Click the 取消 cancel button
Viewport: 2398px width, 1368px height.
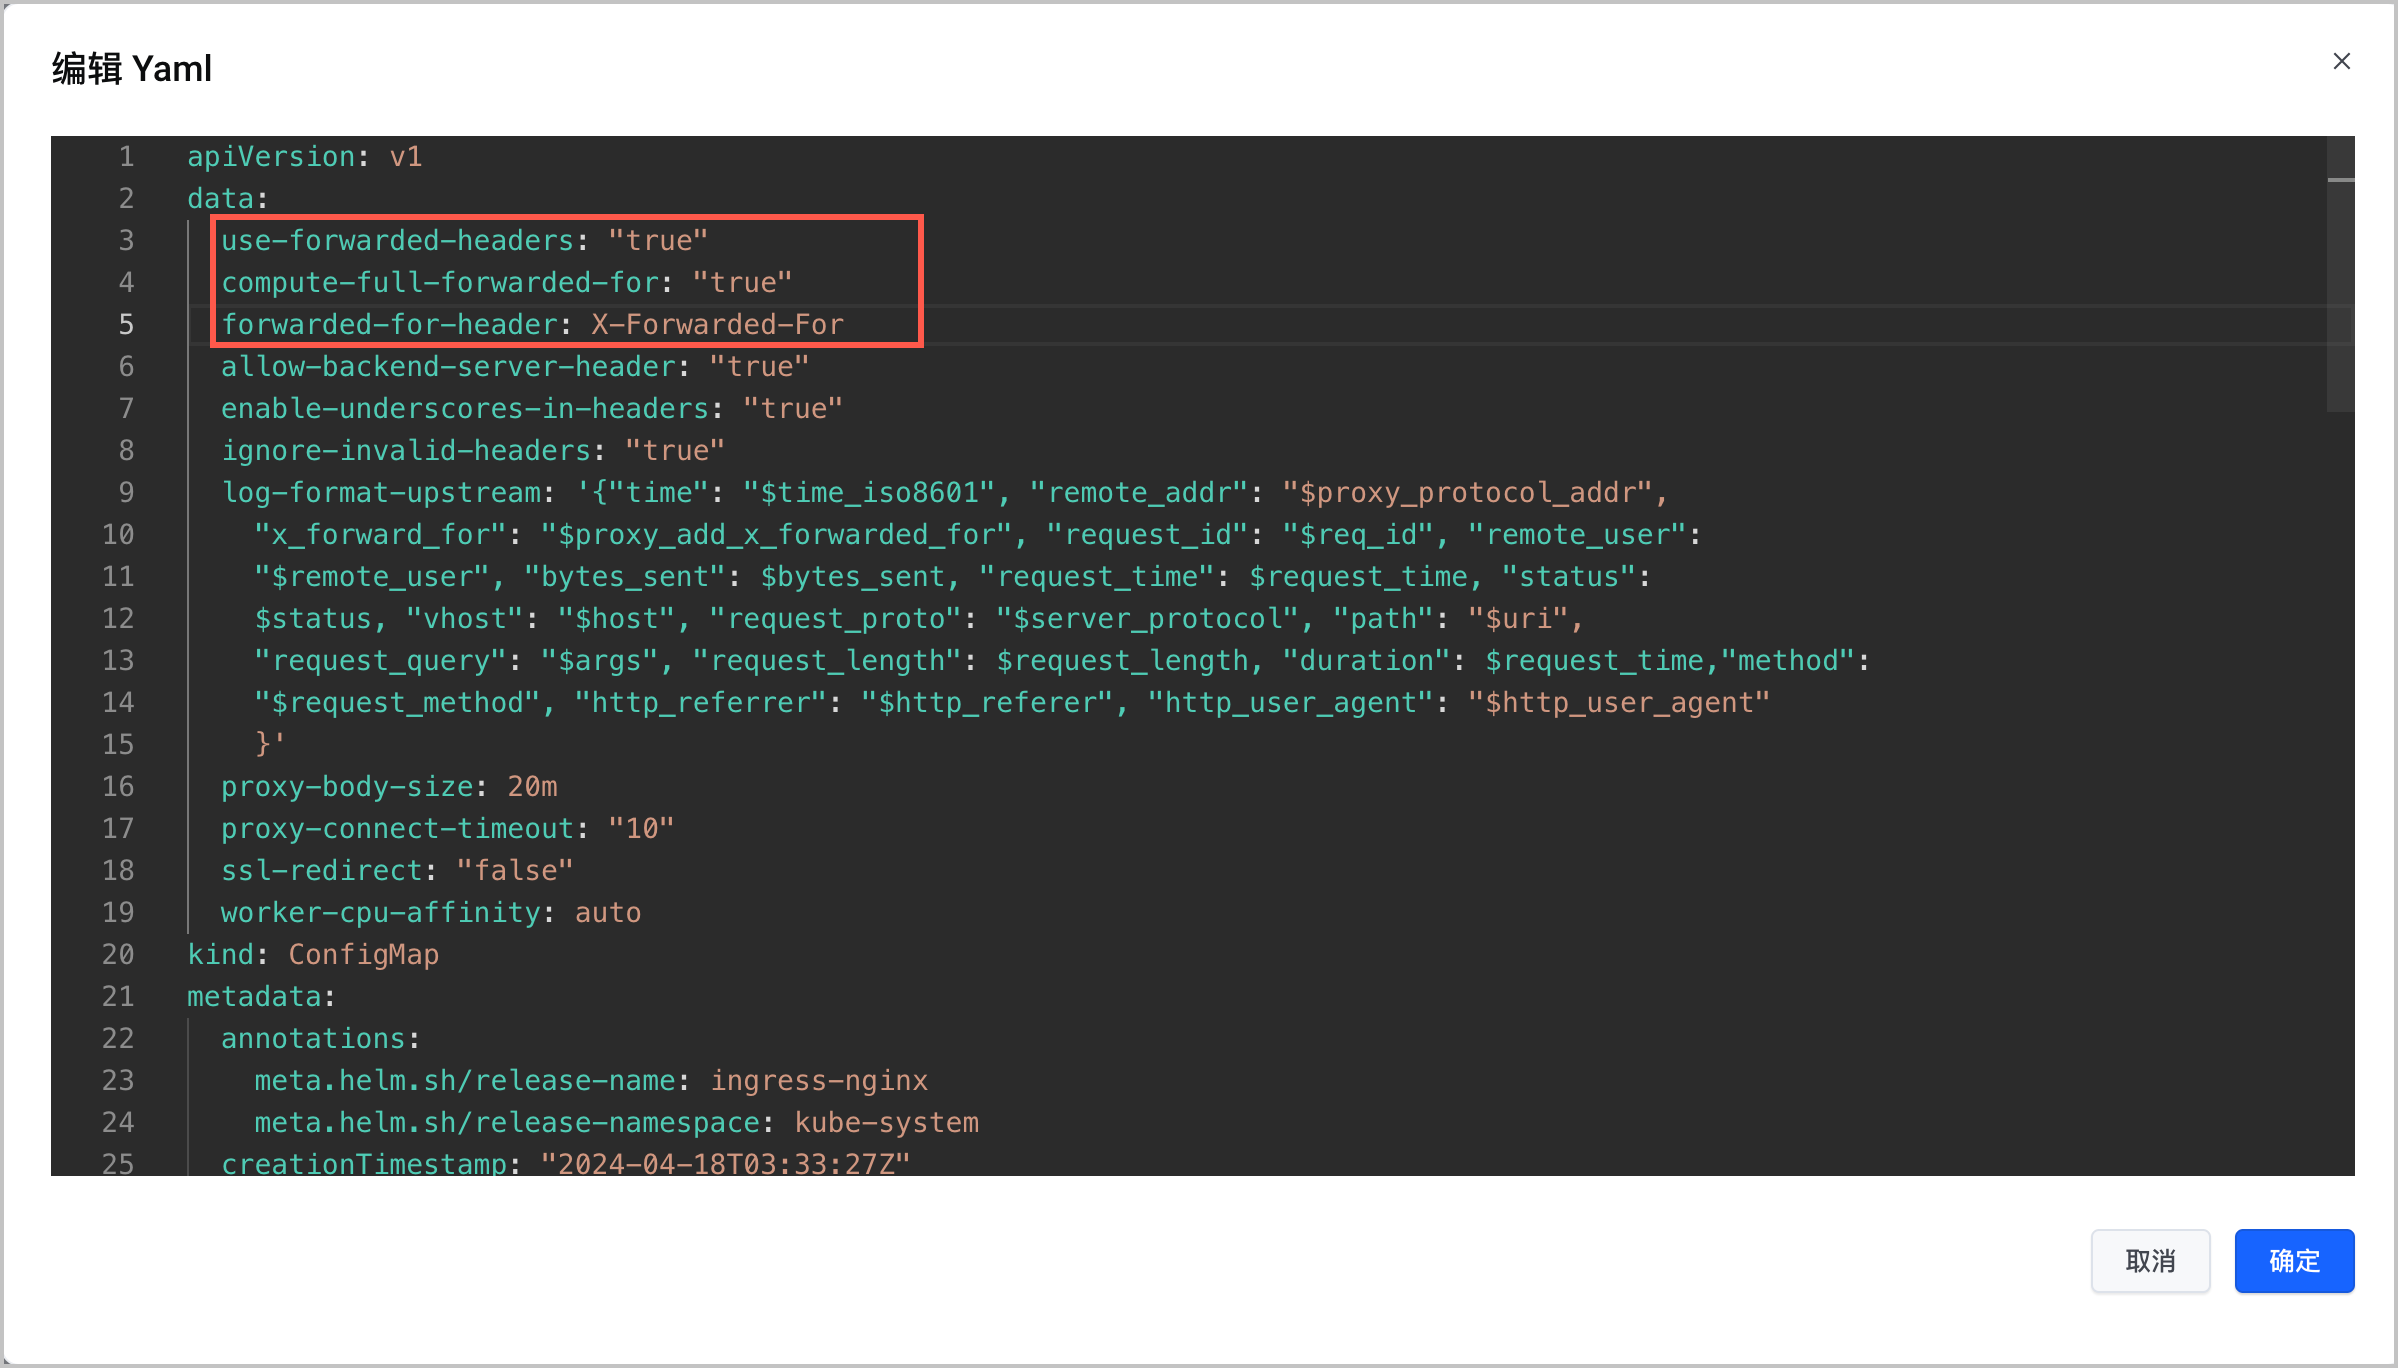point(2150,1260)
